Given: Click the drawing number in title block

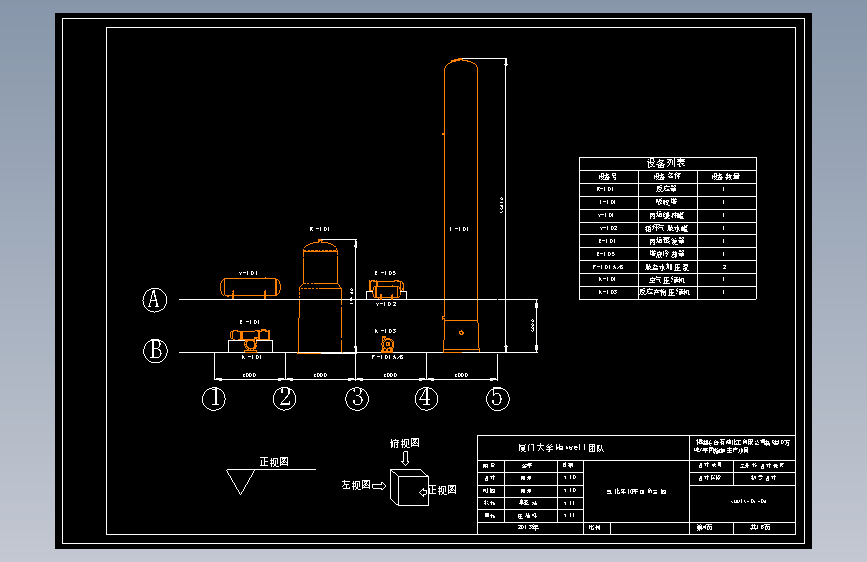Looking at the screenshot, I should click(x=748, y=501).
